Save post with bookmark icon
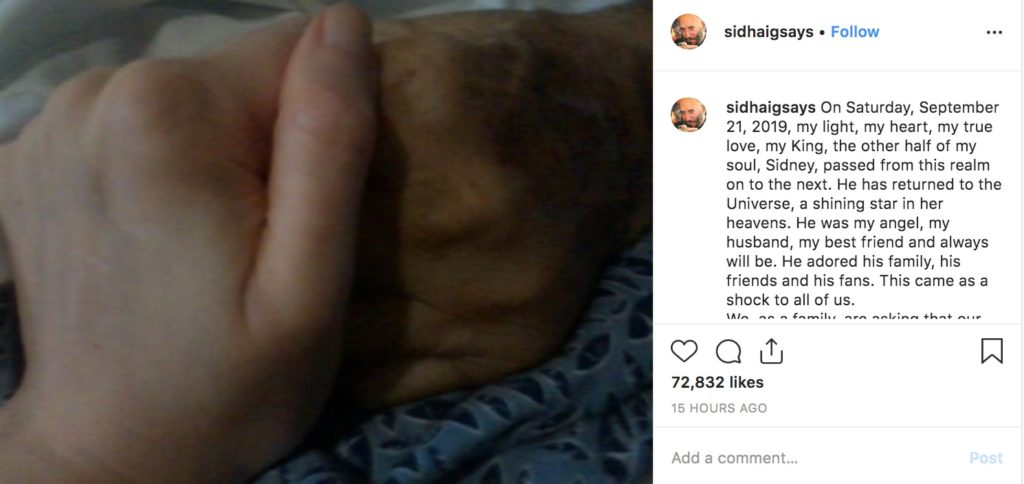Viewport: 1024px width, 484px height. pos(991,351)
